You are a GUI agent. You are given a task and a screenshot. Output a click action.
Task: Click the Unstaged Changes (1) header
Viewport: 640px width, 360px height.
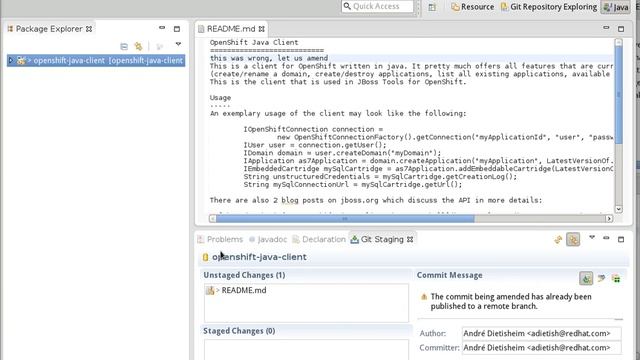point(244,275)
